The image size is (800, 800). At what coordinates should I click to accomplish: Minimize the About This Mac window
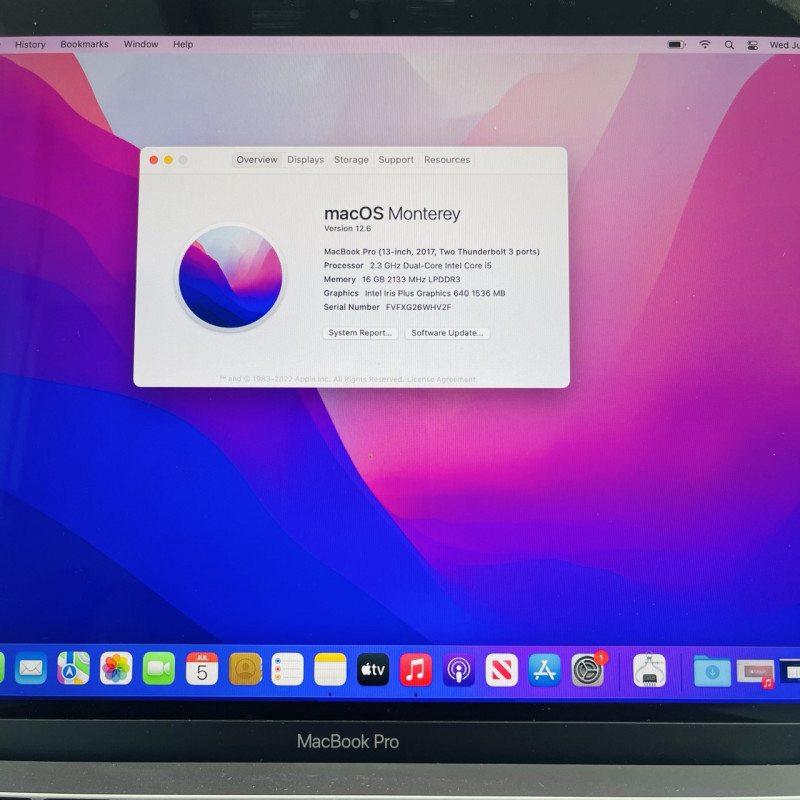pos(168,160)
